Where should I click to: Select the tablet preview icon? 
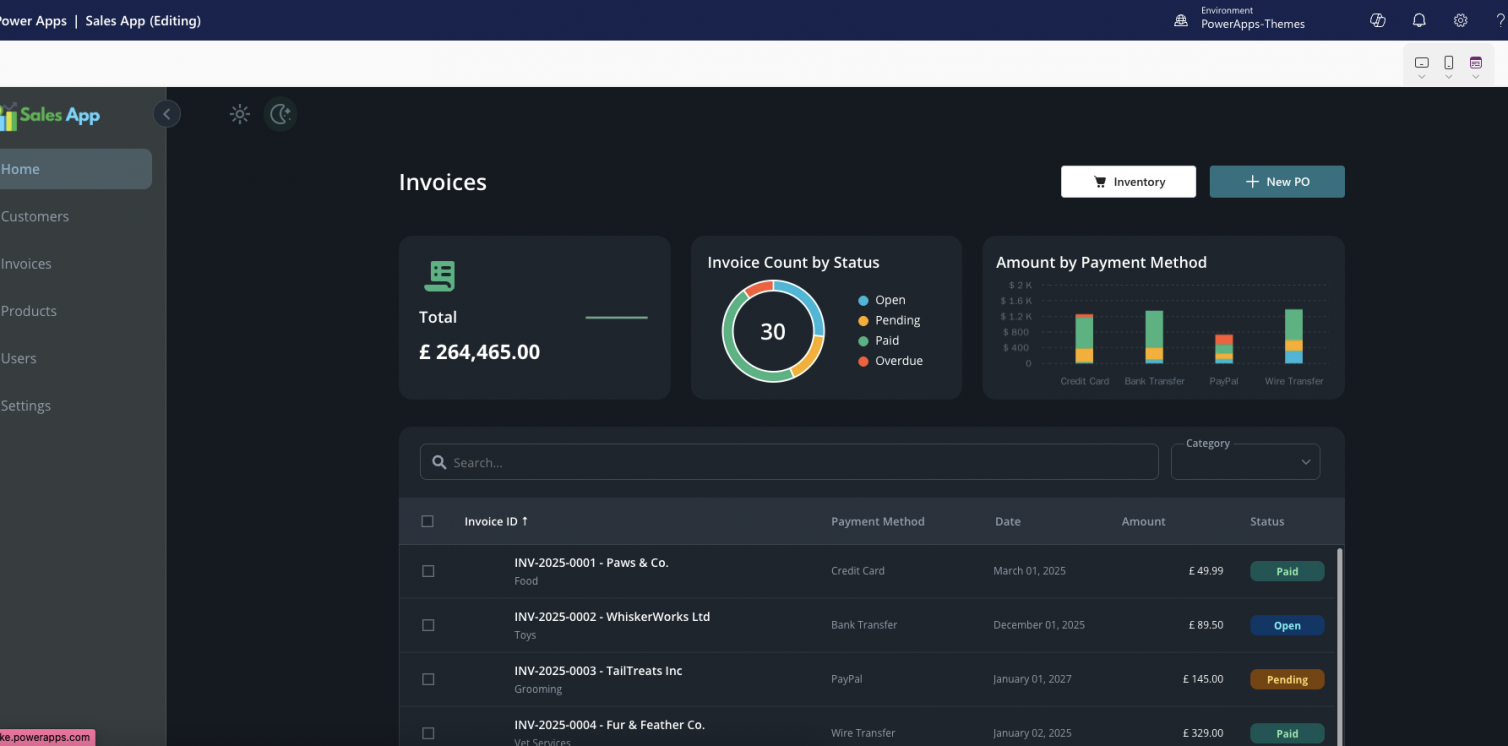1475,60
